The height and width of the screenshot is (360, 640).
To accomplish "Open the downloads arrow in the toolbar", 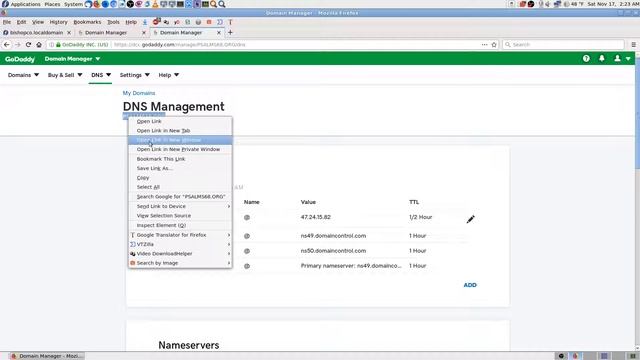I will 144,22.
